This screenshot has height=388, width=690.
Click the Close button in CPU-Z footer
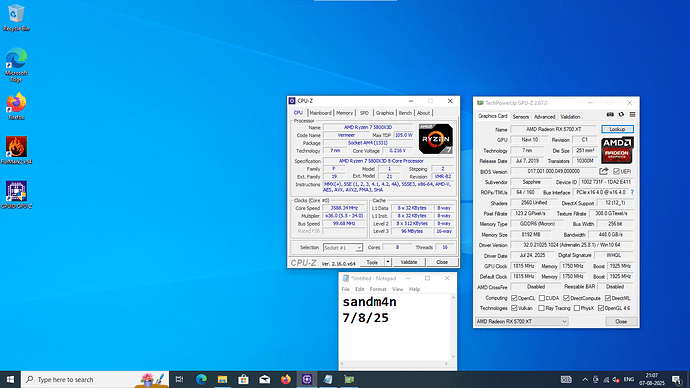coord(442,262)
